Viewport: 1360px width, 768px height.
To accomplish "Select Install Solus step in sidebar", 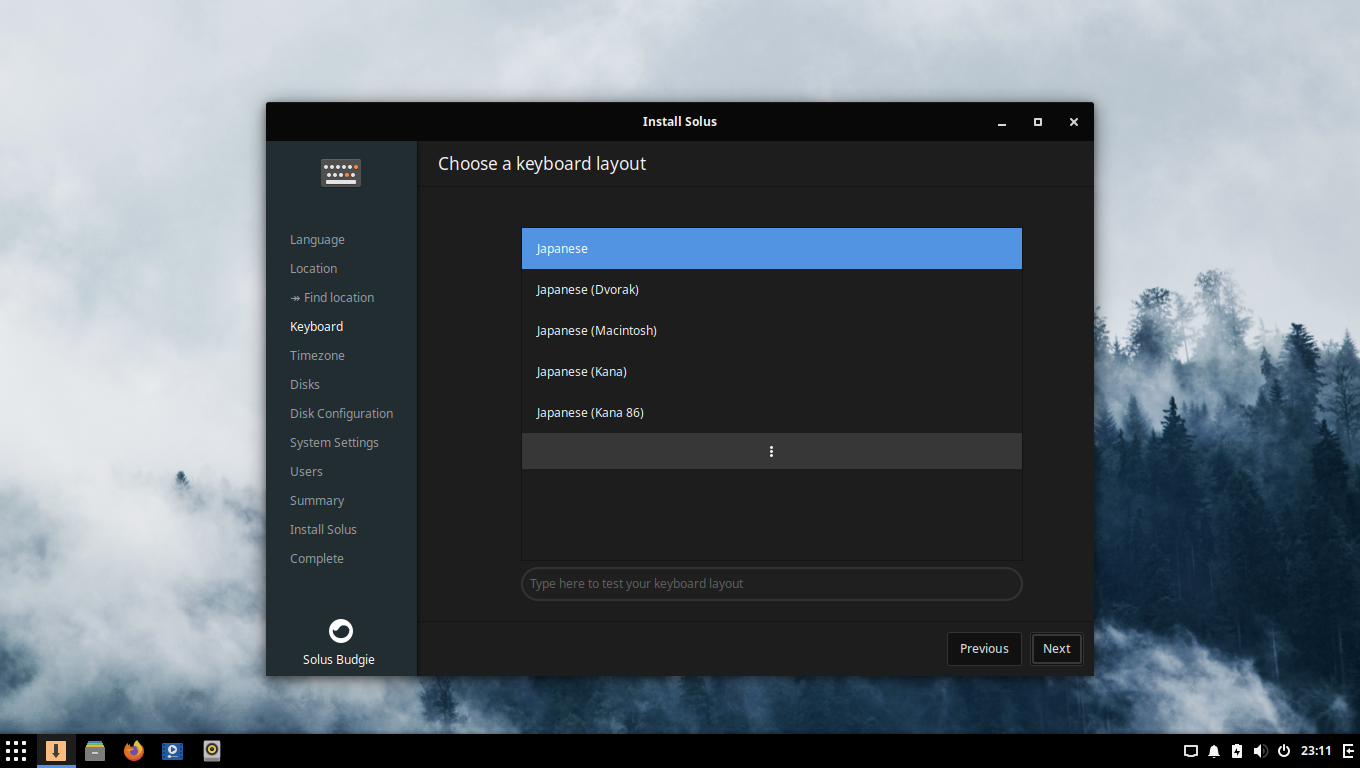I will point(323,530).
